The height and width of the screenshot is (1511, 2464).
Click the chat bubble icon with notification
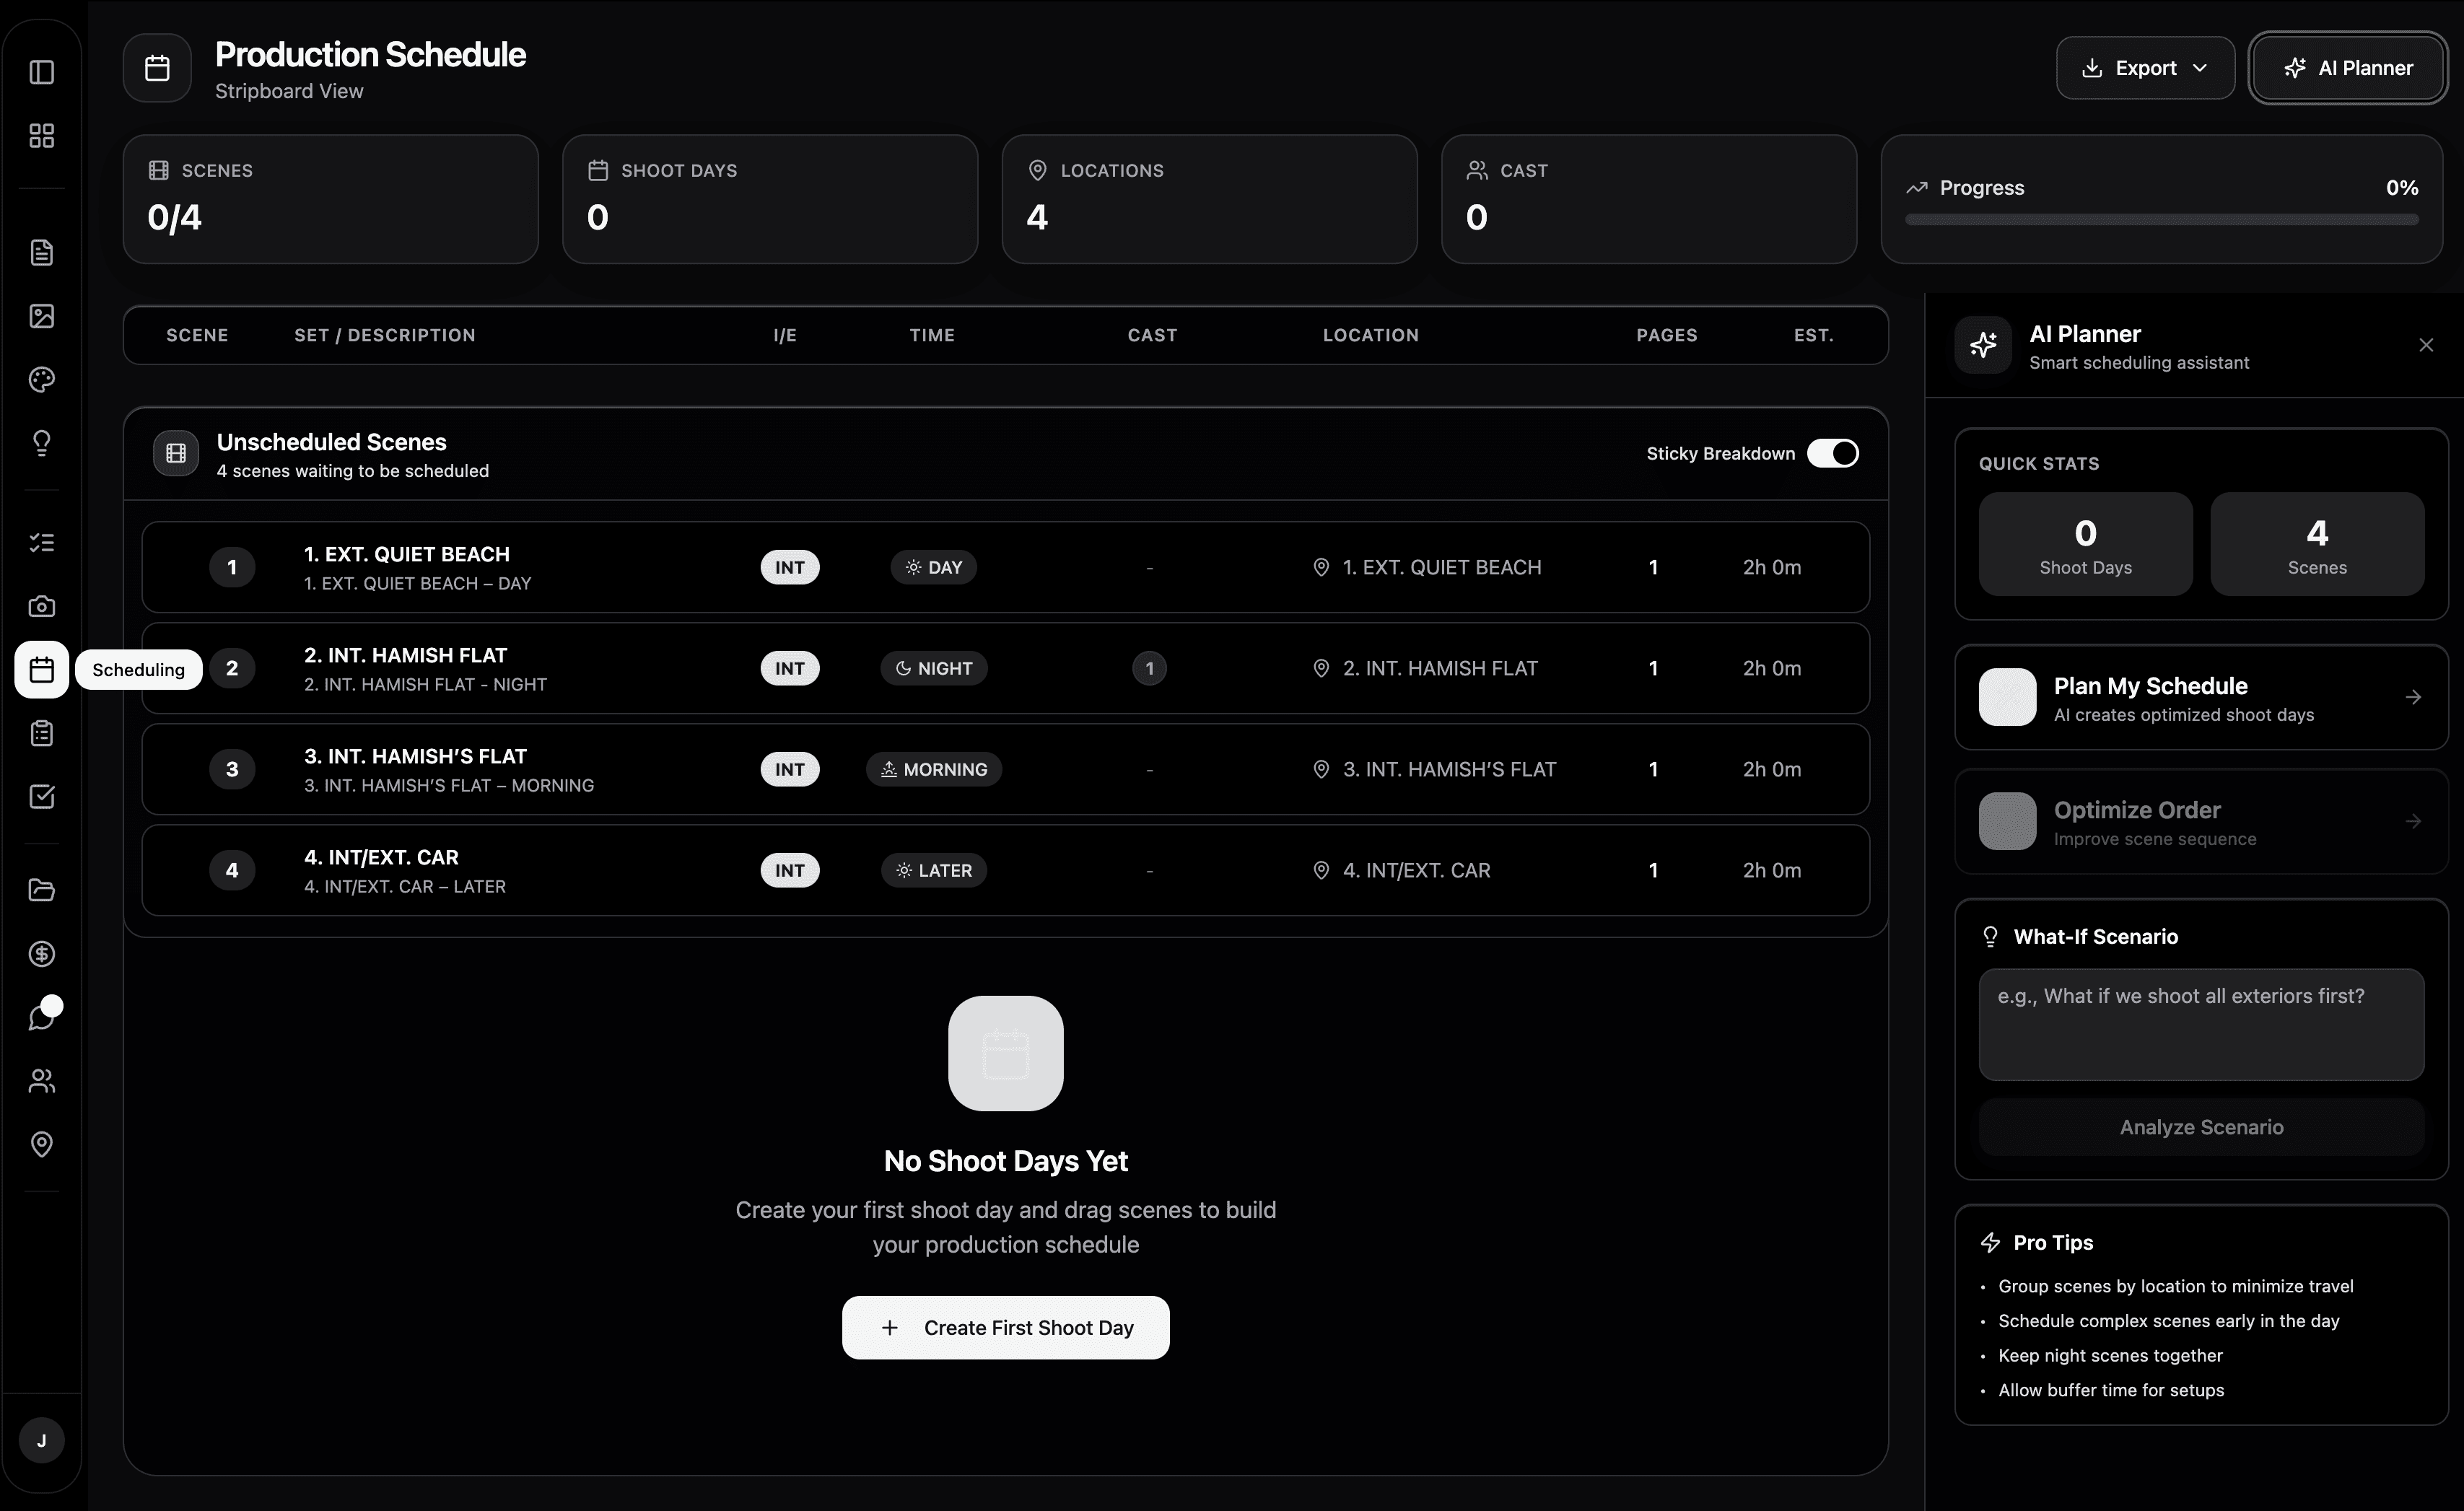(41, 1017)
